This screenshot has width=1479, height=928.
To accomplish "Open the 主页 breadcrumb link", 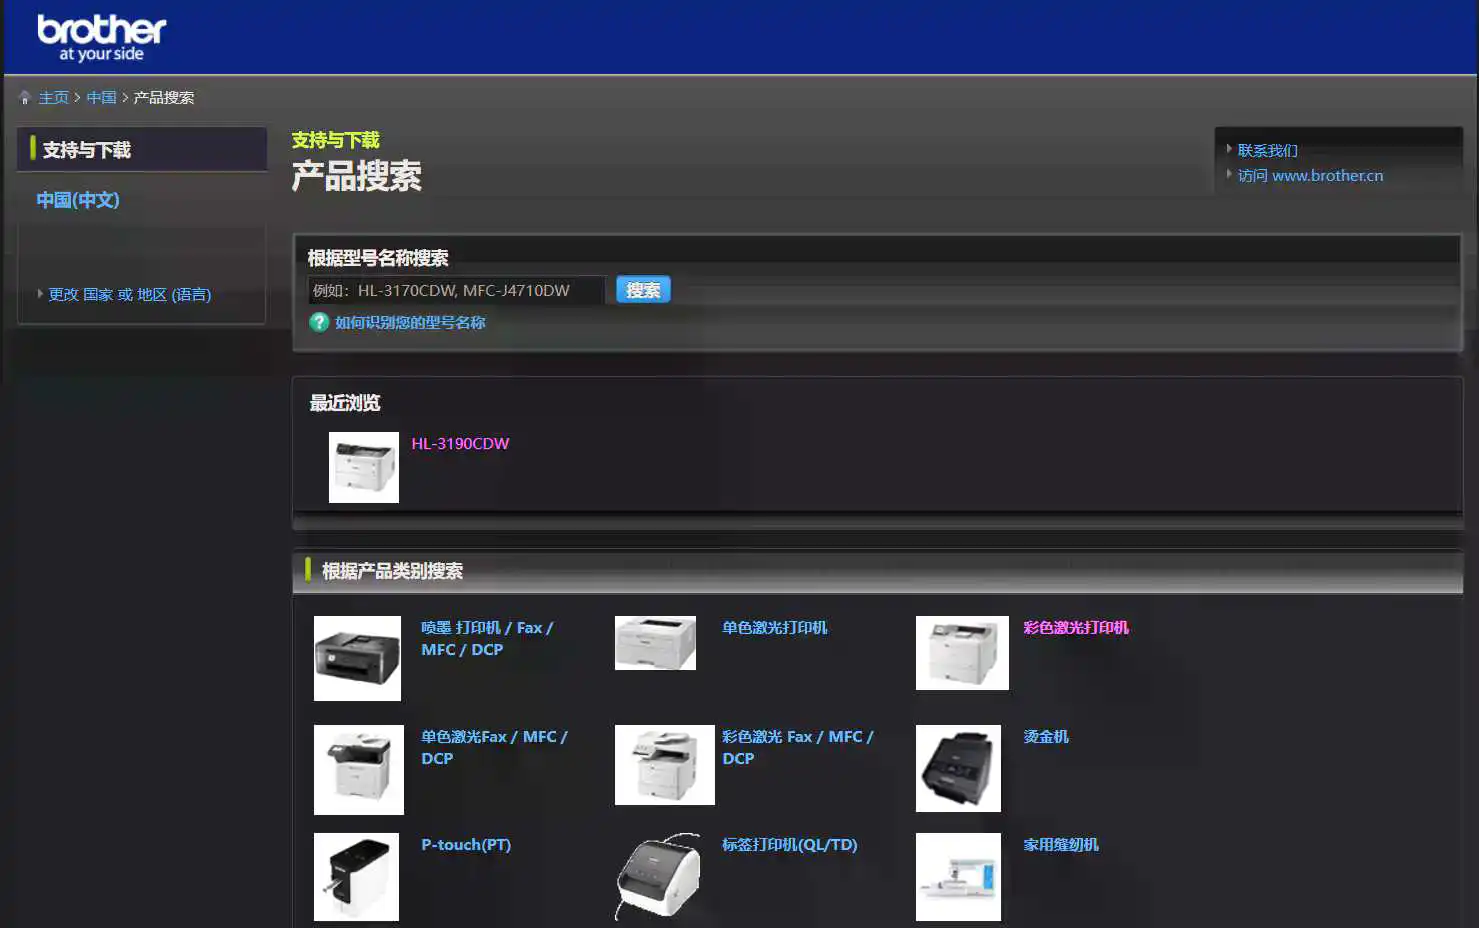I will click(x=54, y=97).
